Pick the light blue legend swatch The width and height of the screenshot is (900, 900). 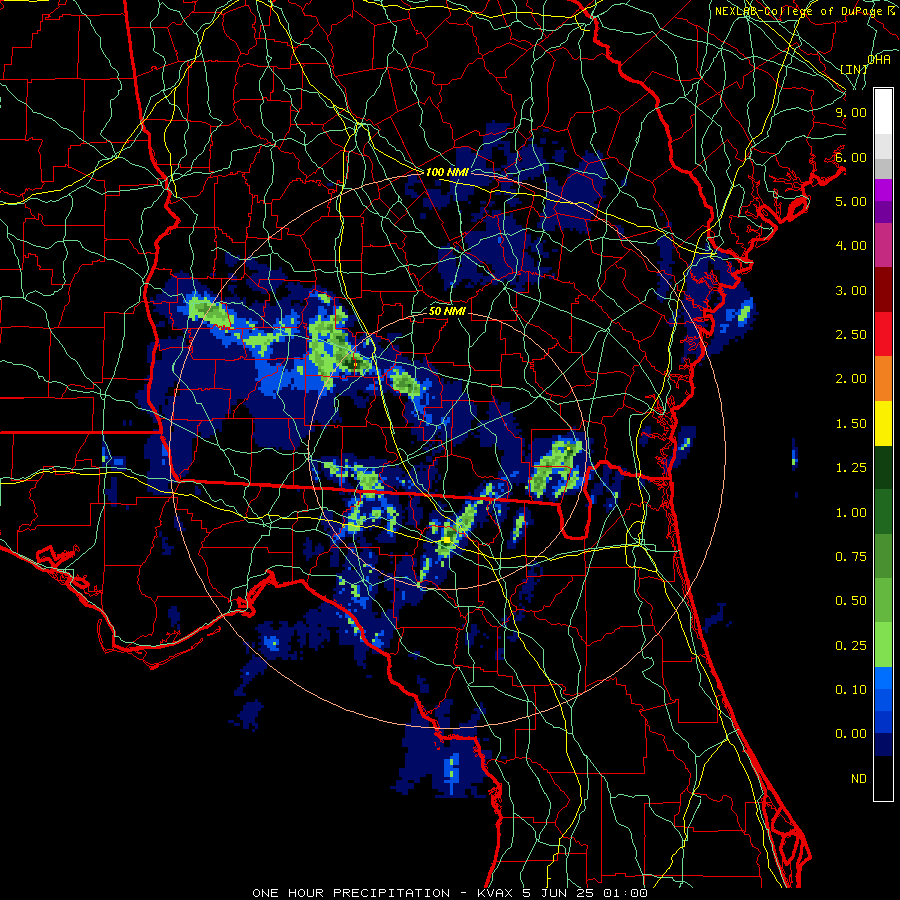pos(883,678)
